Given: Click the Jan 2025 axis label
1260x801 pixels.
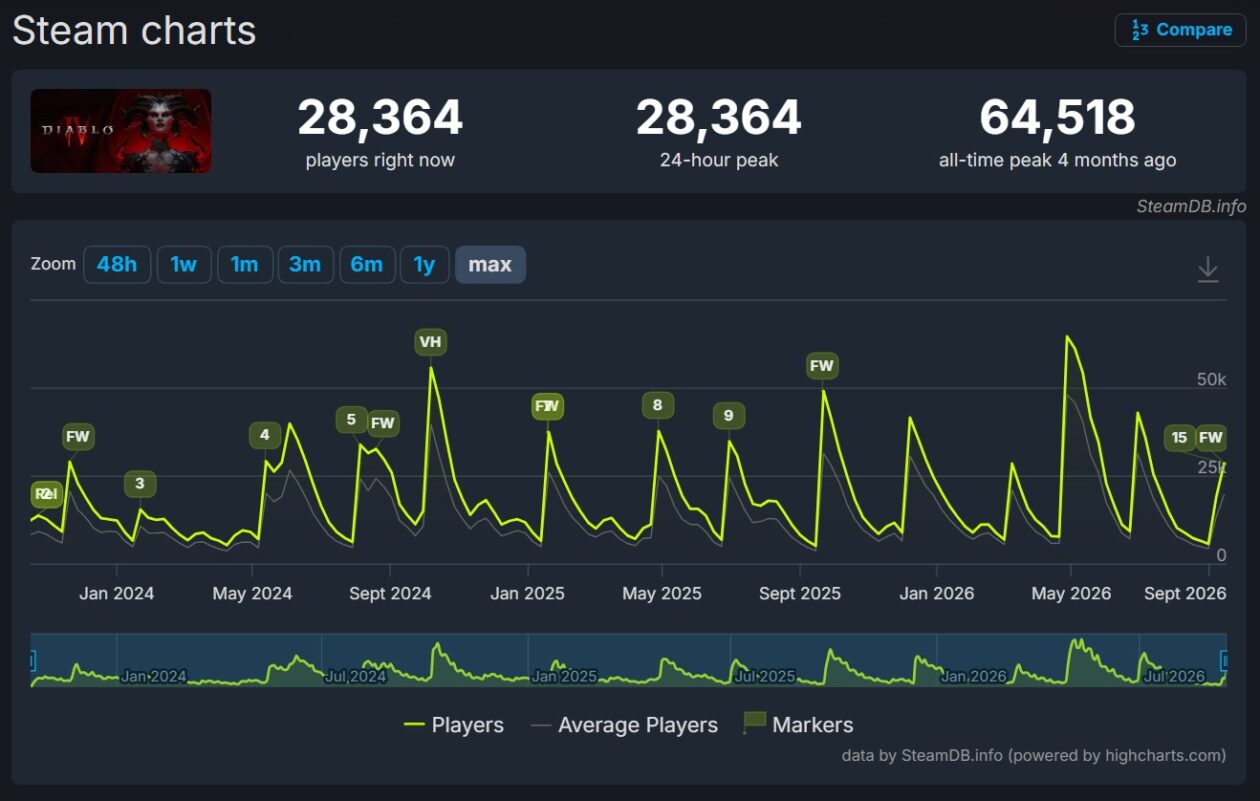Looking at the screenshot, I should tap(527, 594).
